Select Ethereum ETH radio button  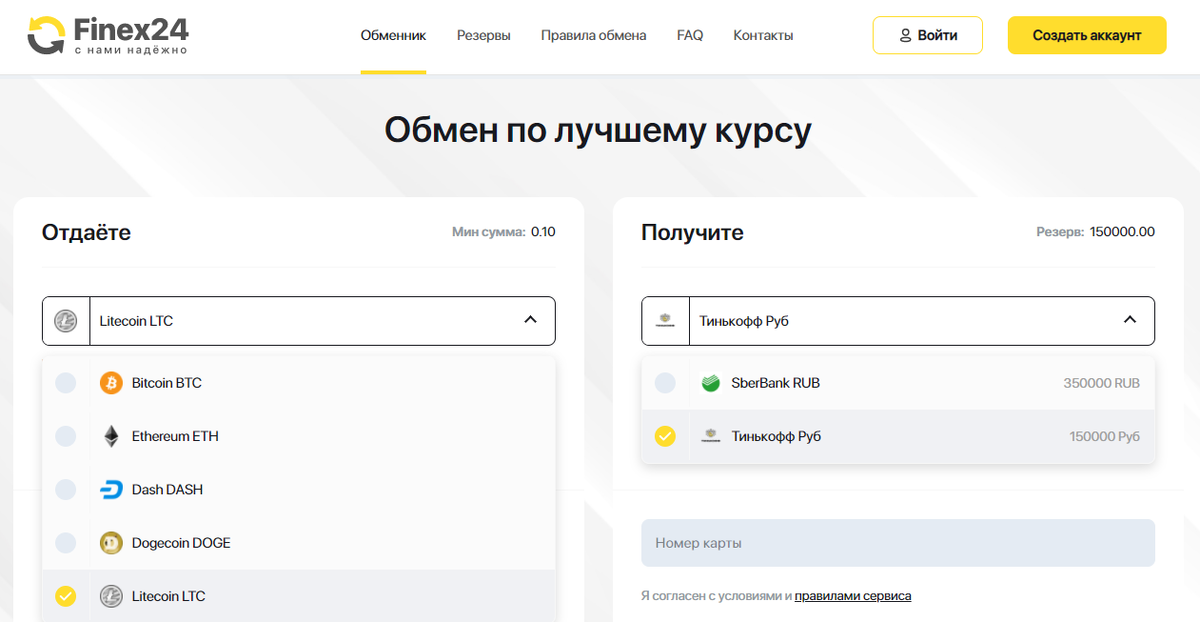65,436
